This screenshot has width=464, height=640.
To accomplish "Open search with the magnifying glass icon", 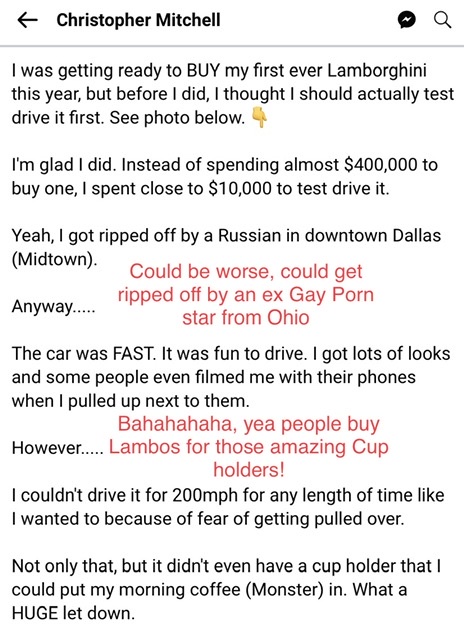I will pyautogui.click(x=442, y=19).
